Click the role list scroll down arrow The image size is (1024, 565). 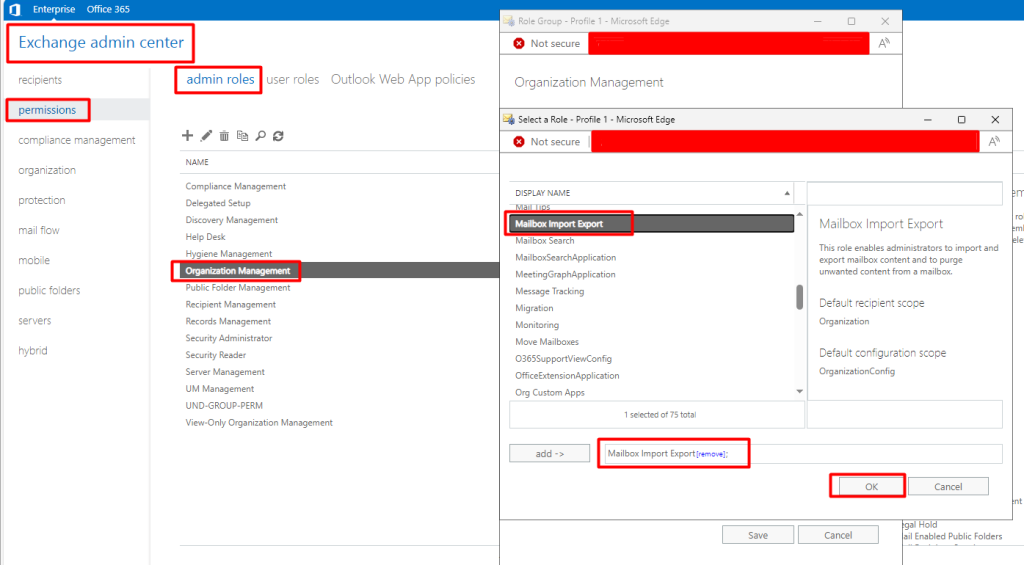[799, 392]
